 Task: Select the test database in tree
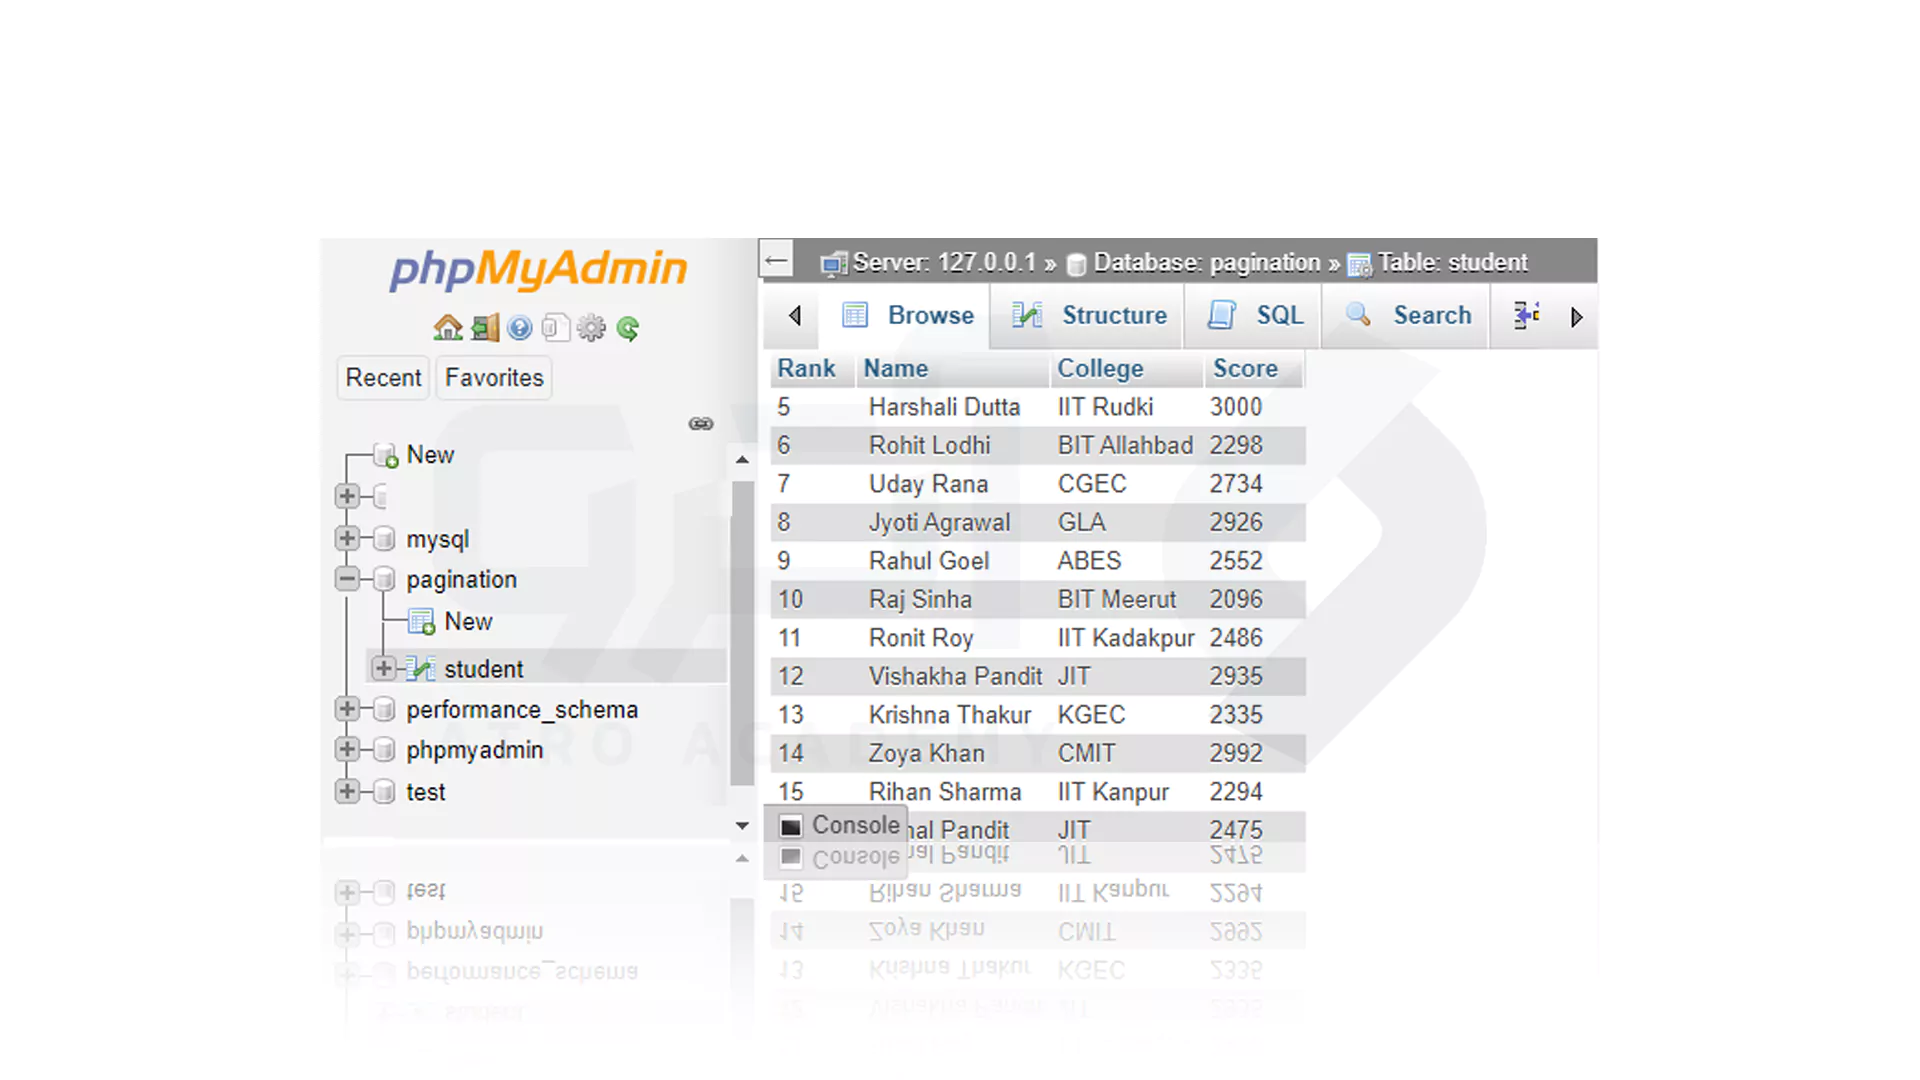[425, 792]
